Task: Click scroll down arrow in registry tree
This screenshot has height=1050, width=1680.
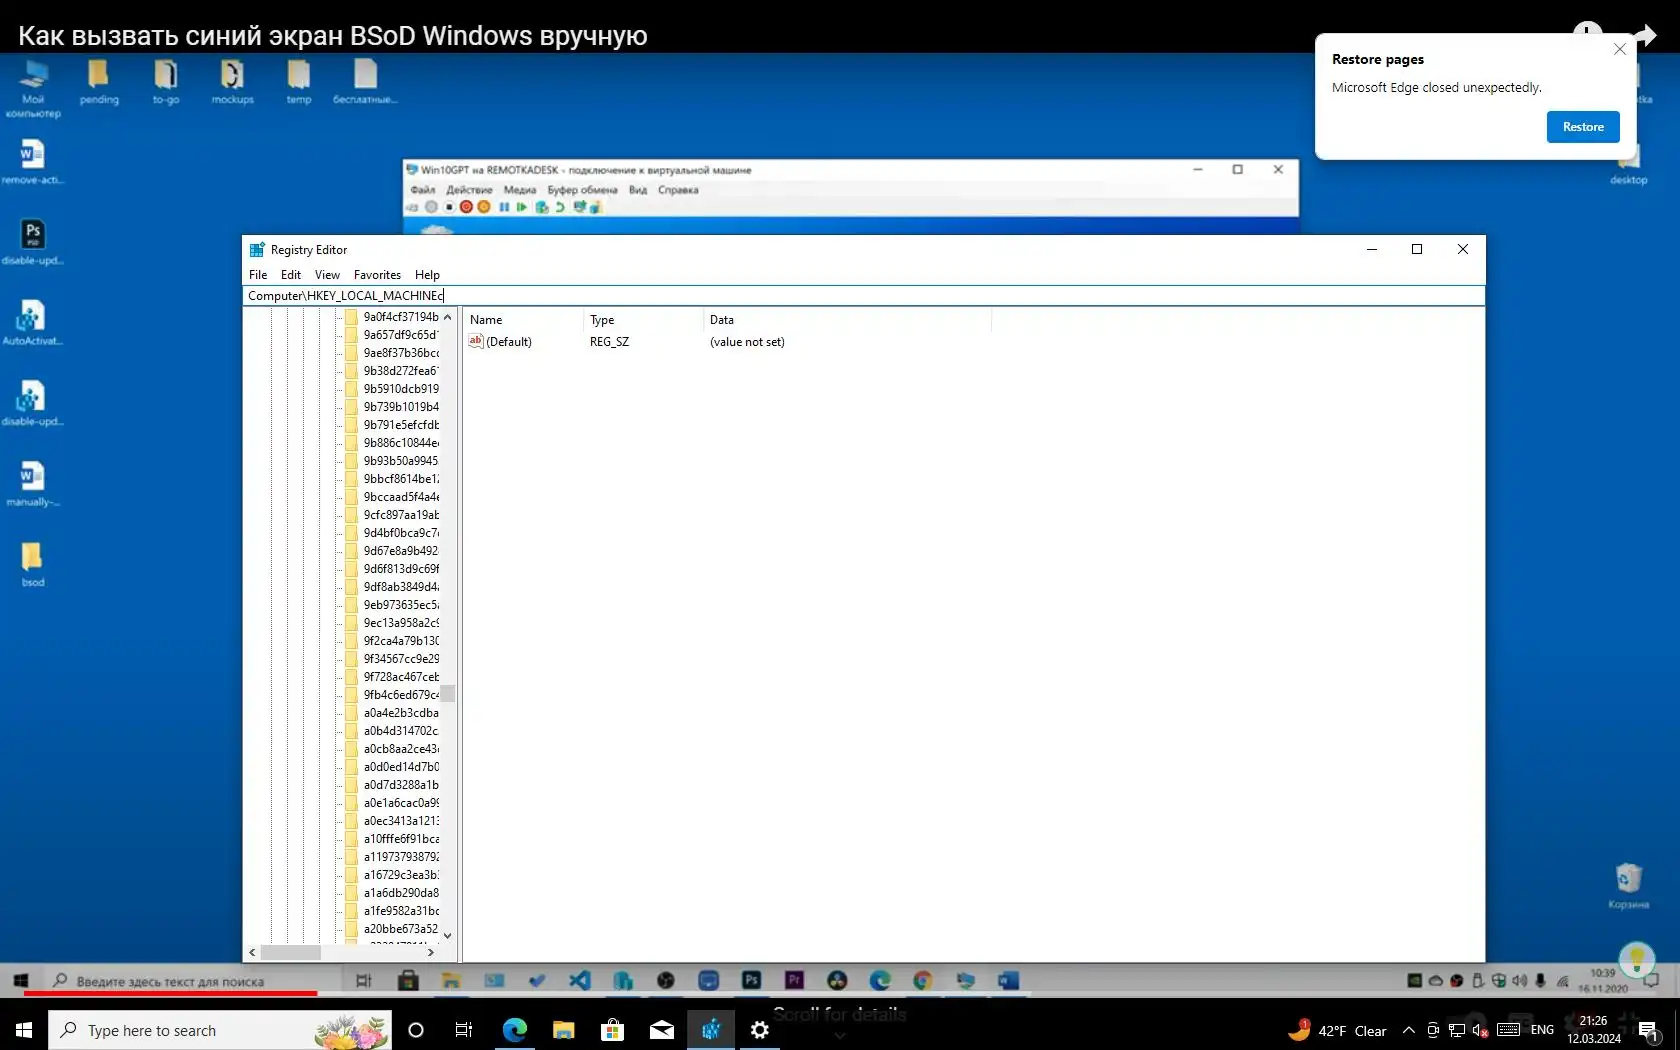Action: (448, 936)
